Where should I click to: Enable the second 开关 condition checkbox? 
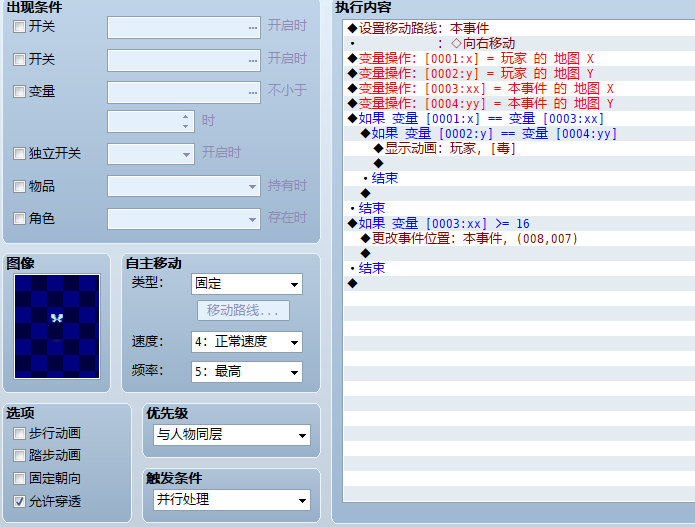pos(19,59)
